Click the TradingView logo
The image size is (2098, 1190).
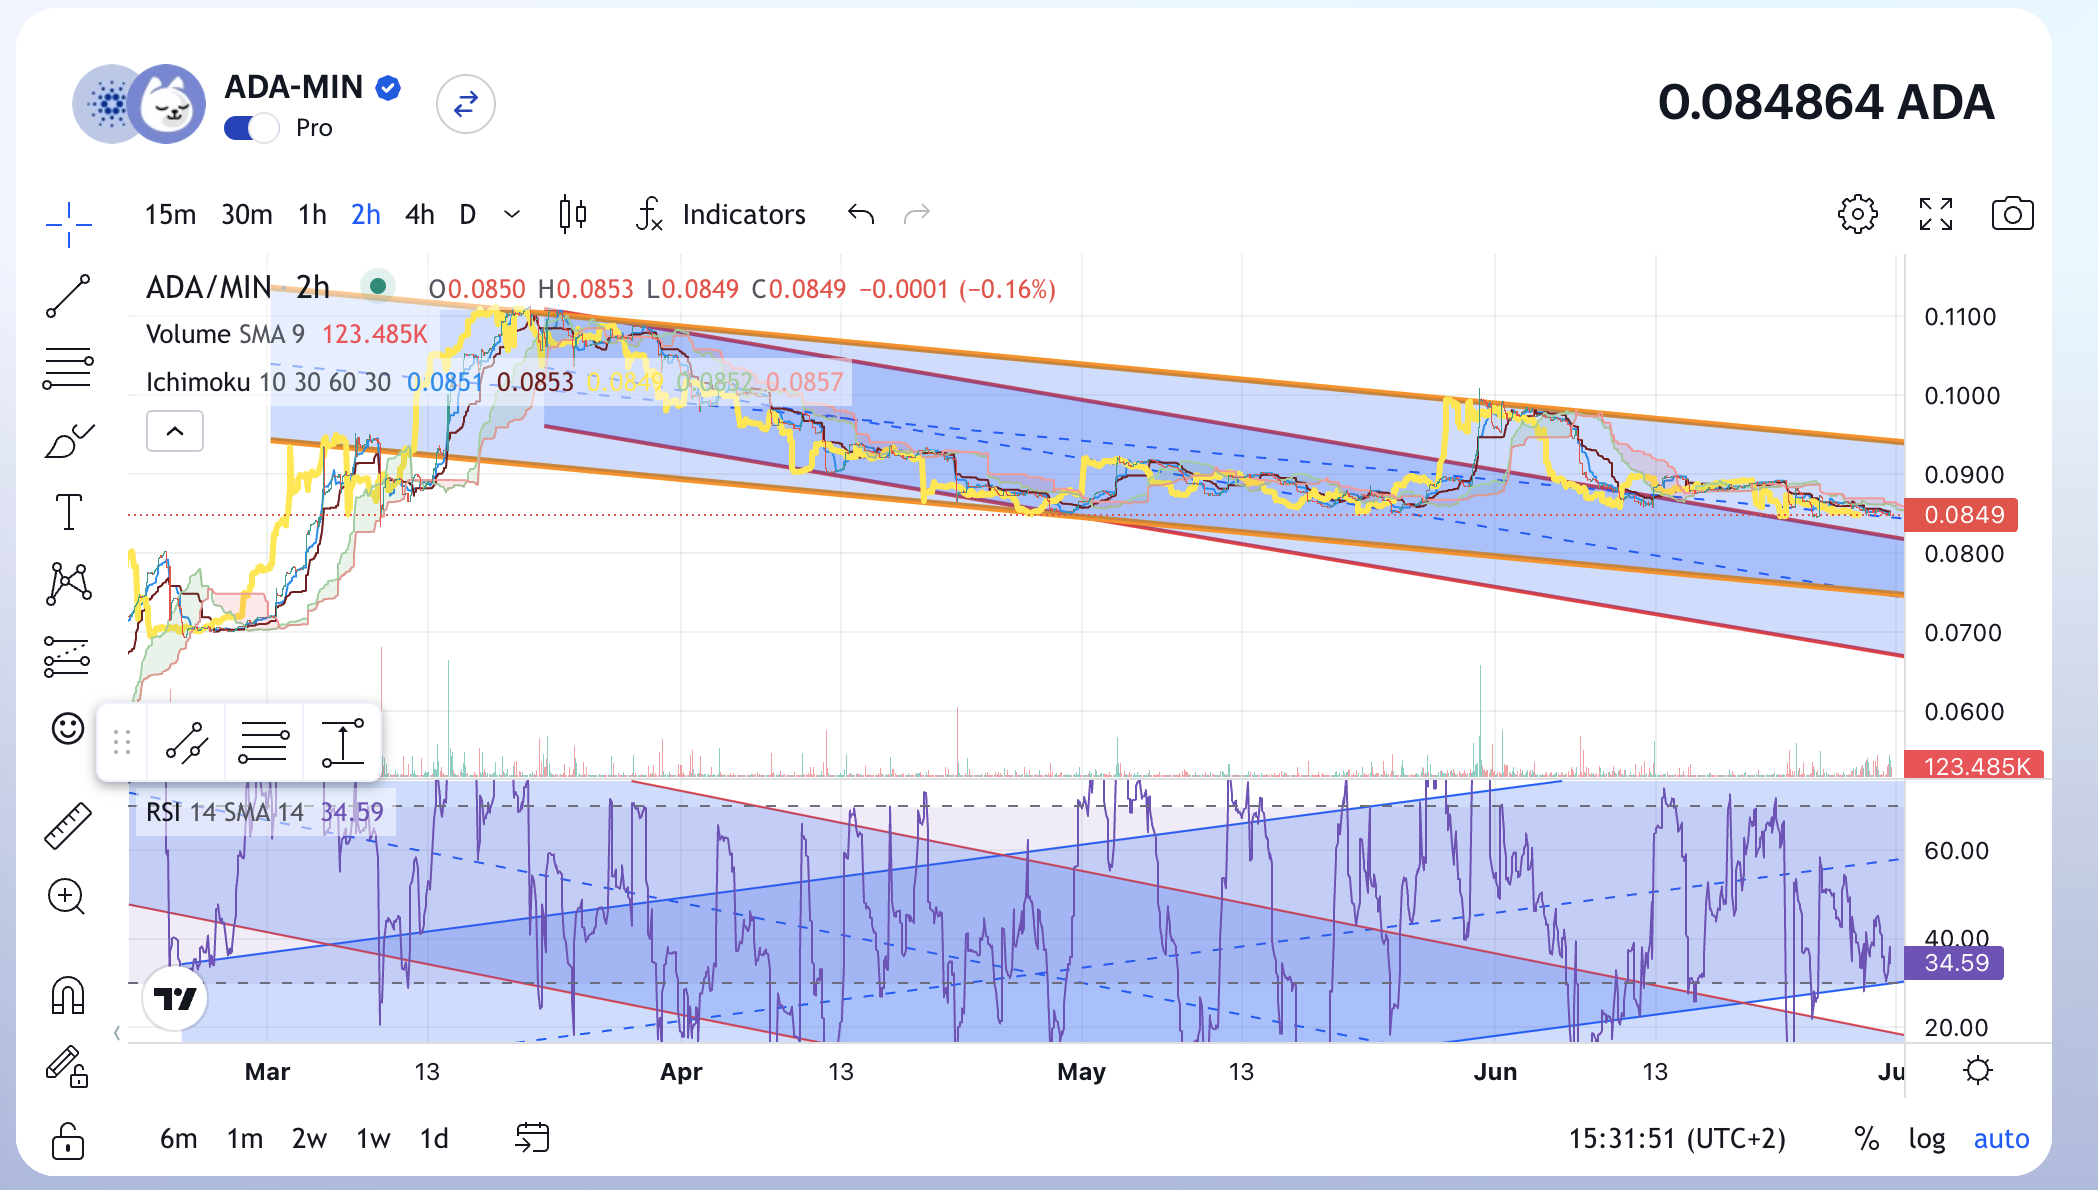click(x=175, y=998)
